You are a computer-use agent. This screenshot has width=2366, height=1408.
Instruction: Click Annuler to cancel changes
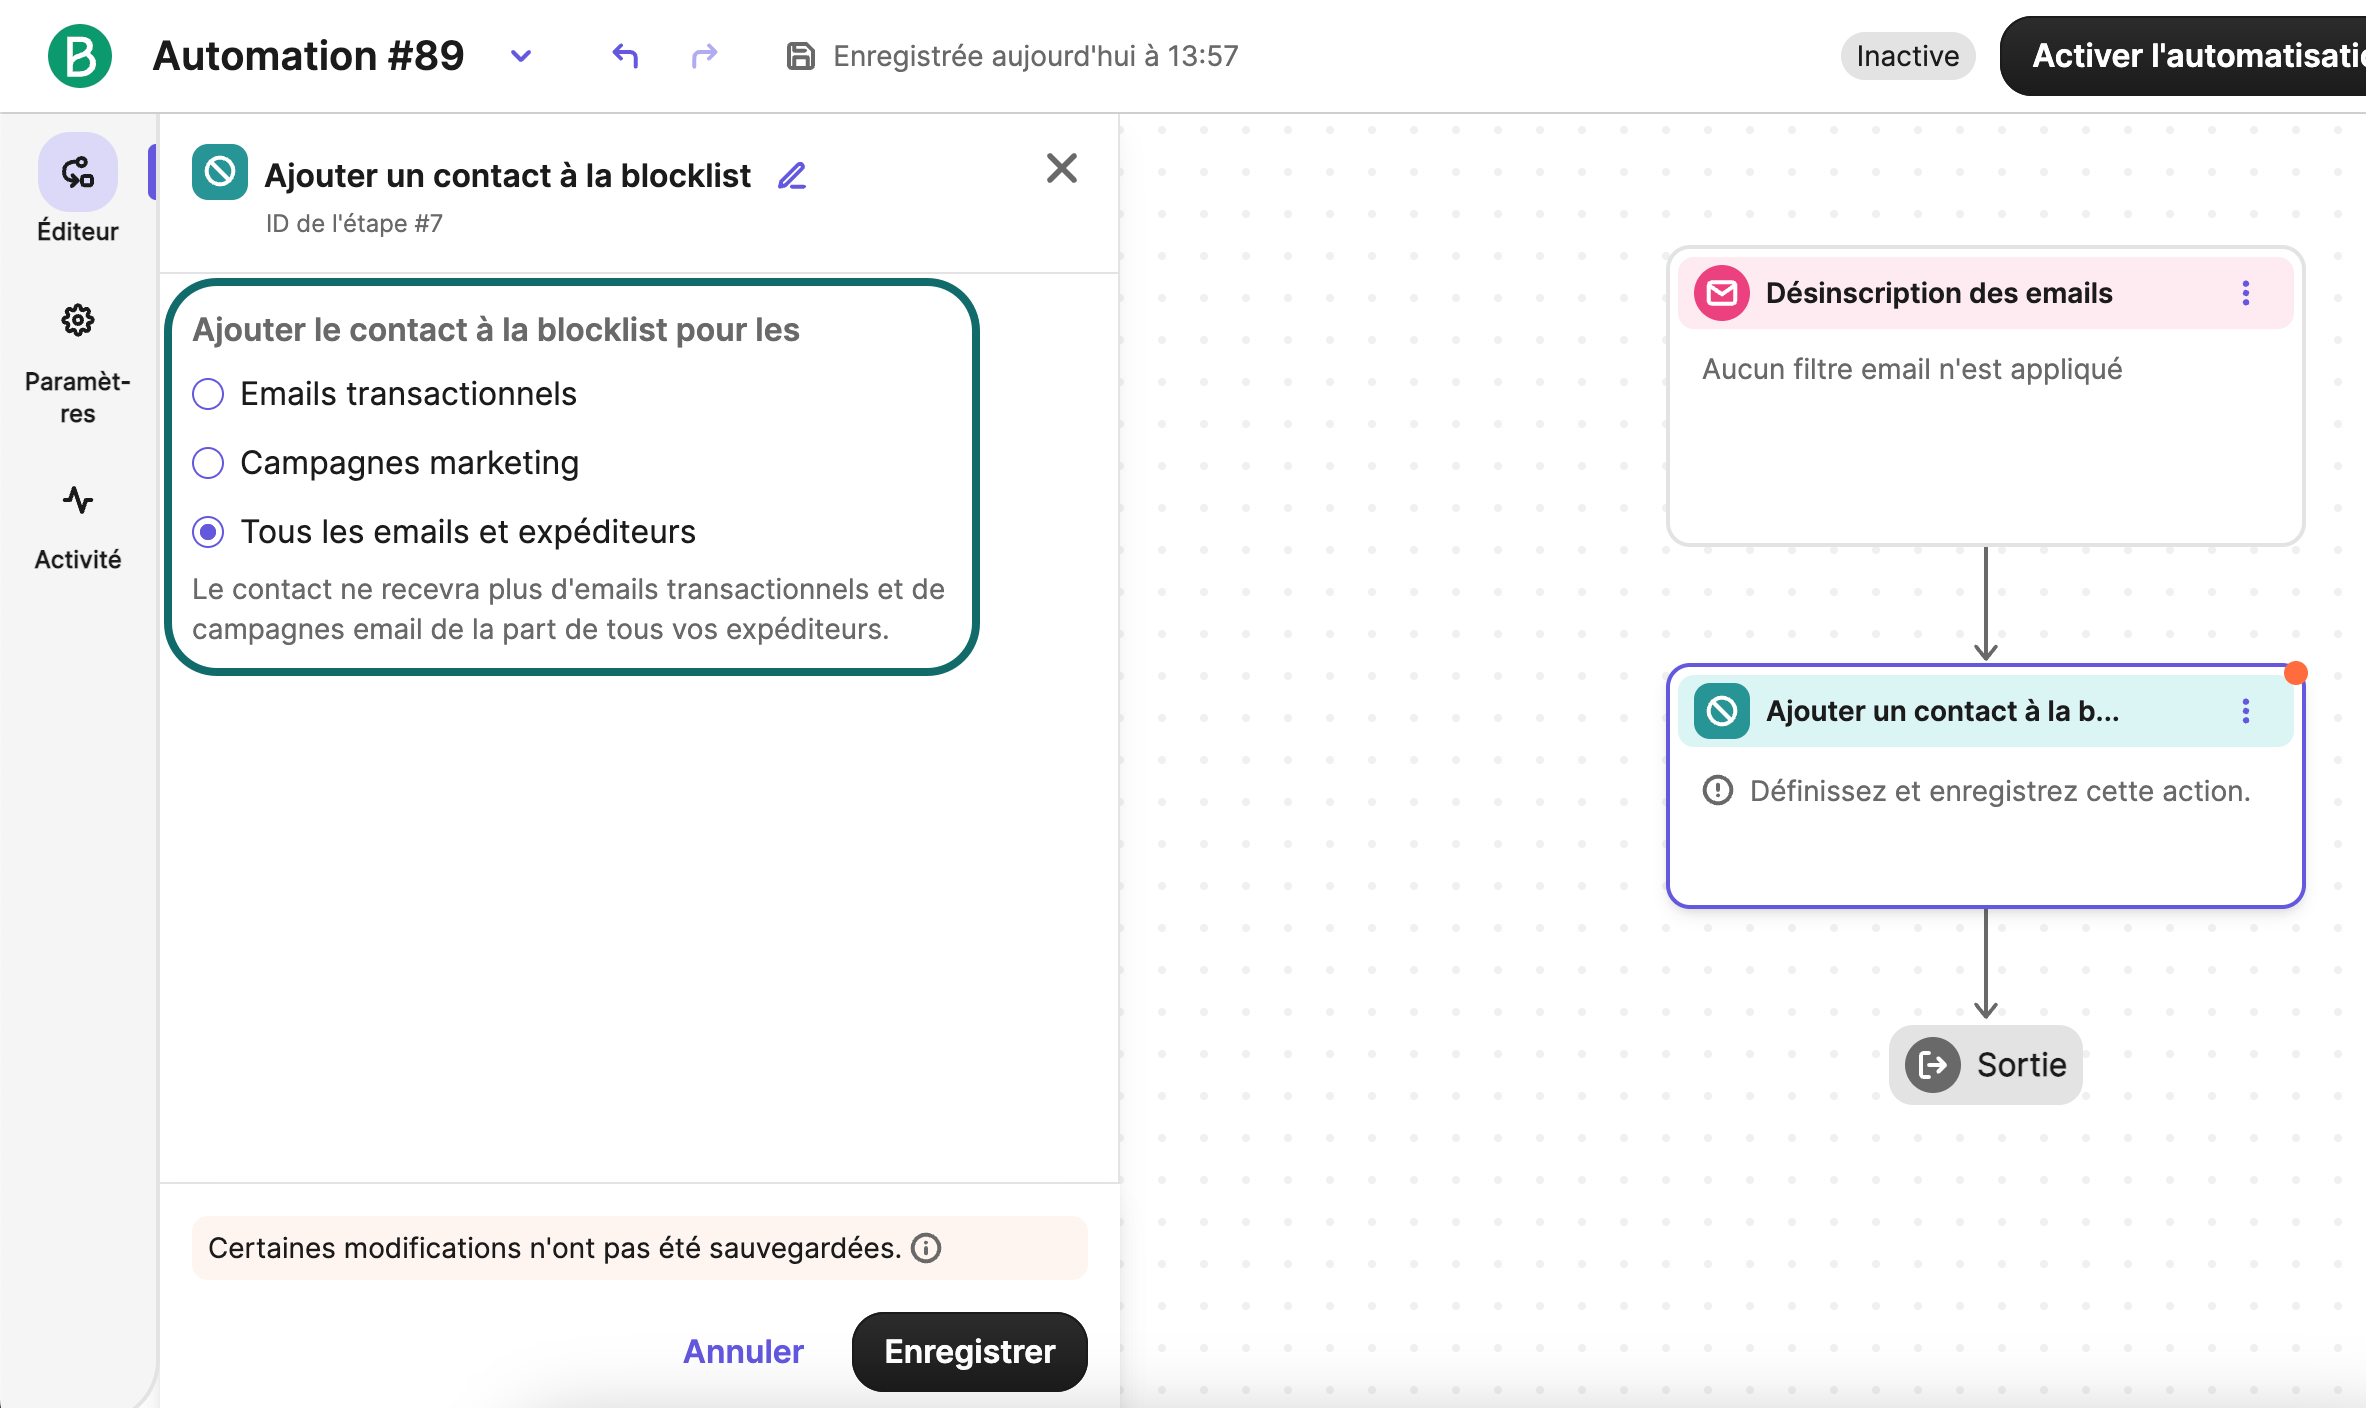743,1352
